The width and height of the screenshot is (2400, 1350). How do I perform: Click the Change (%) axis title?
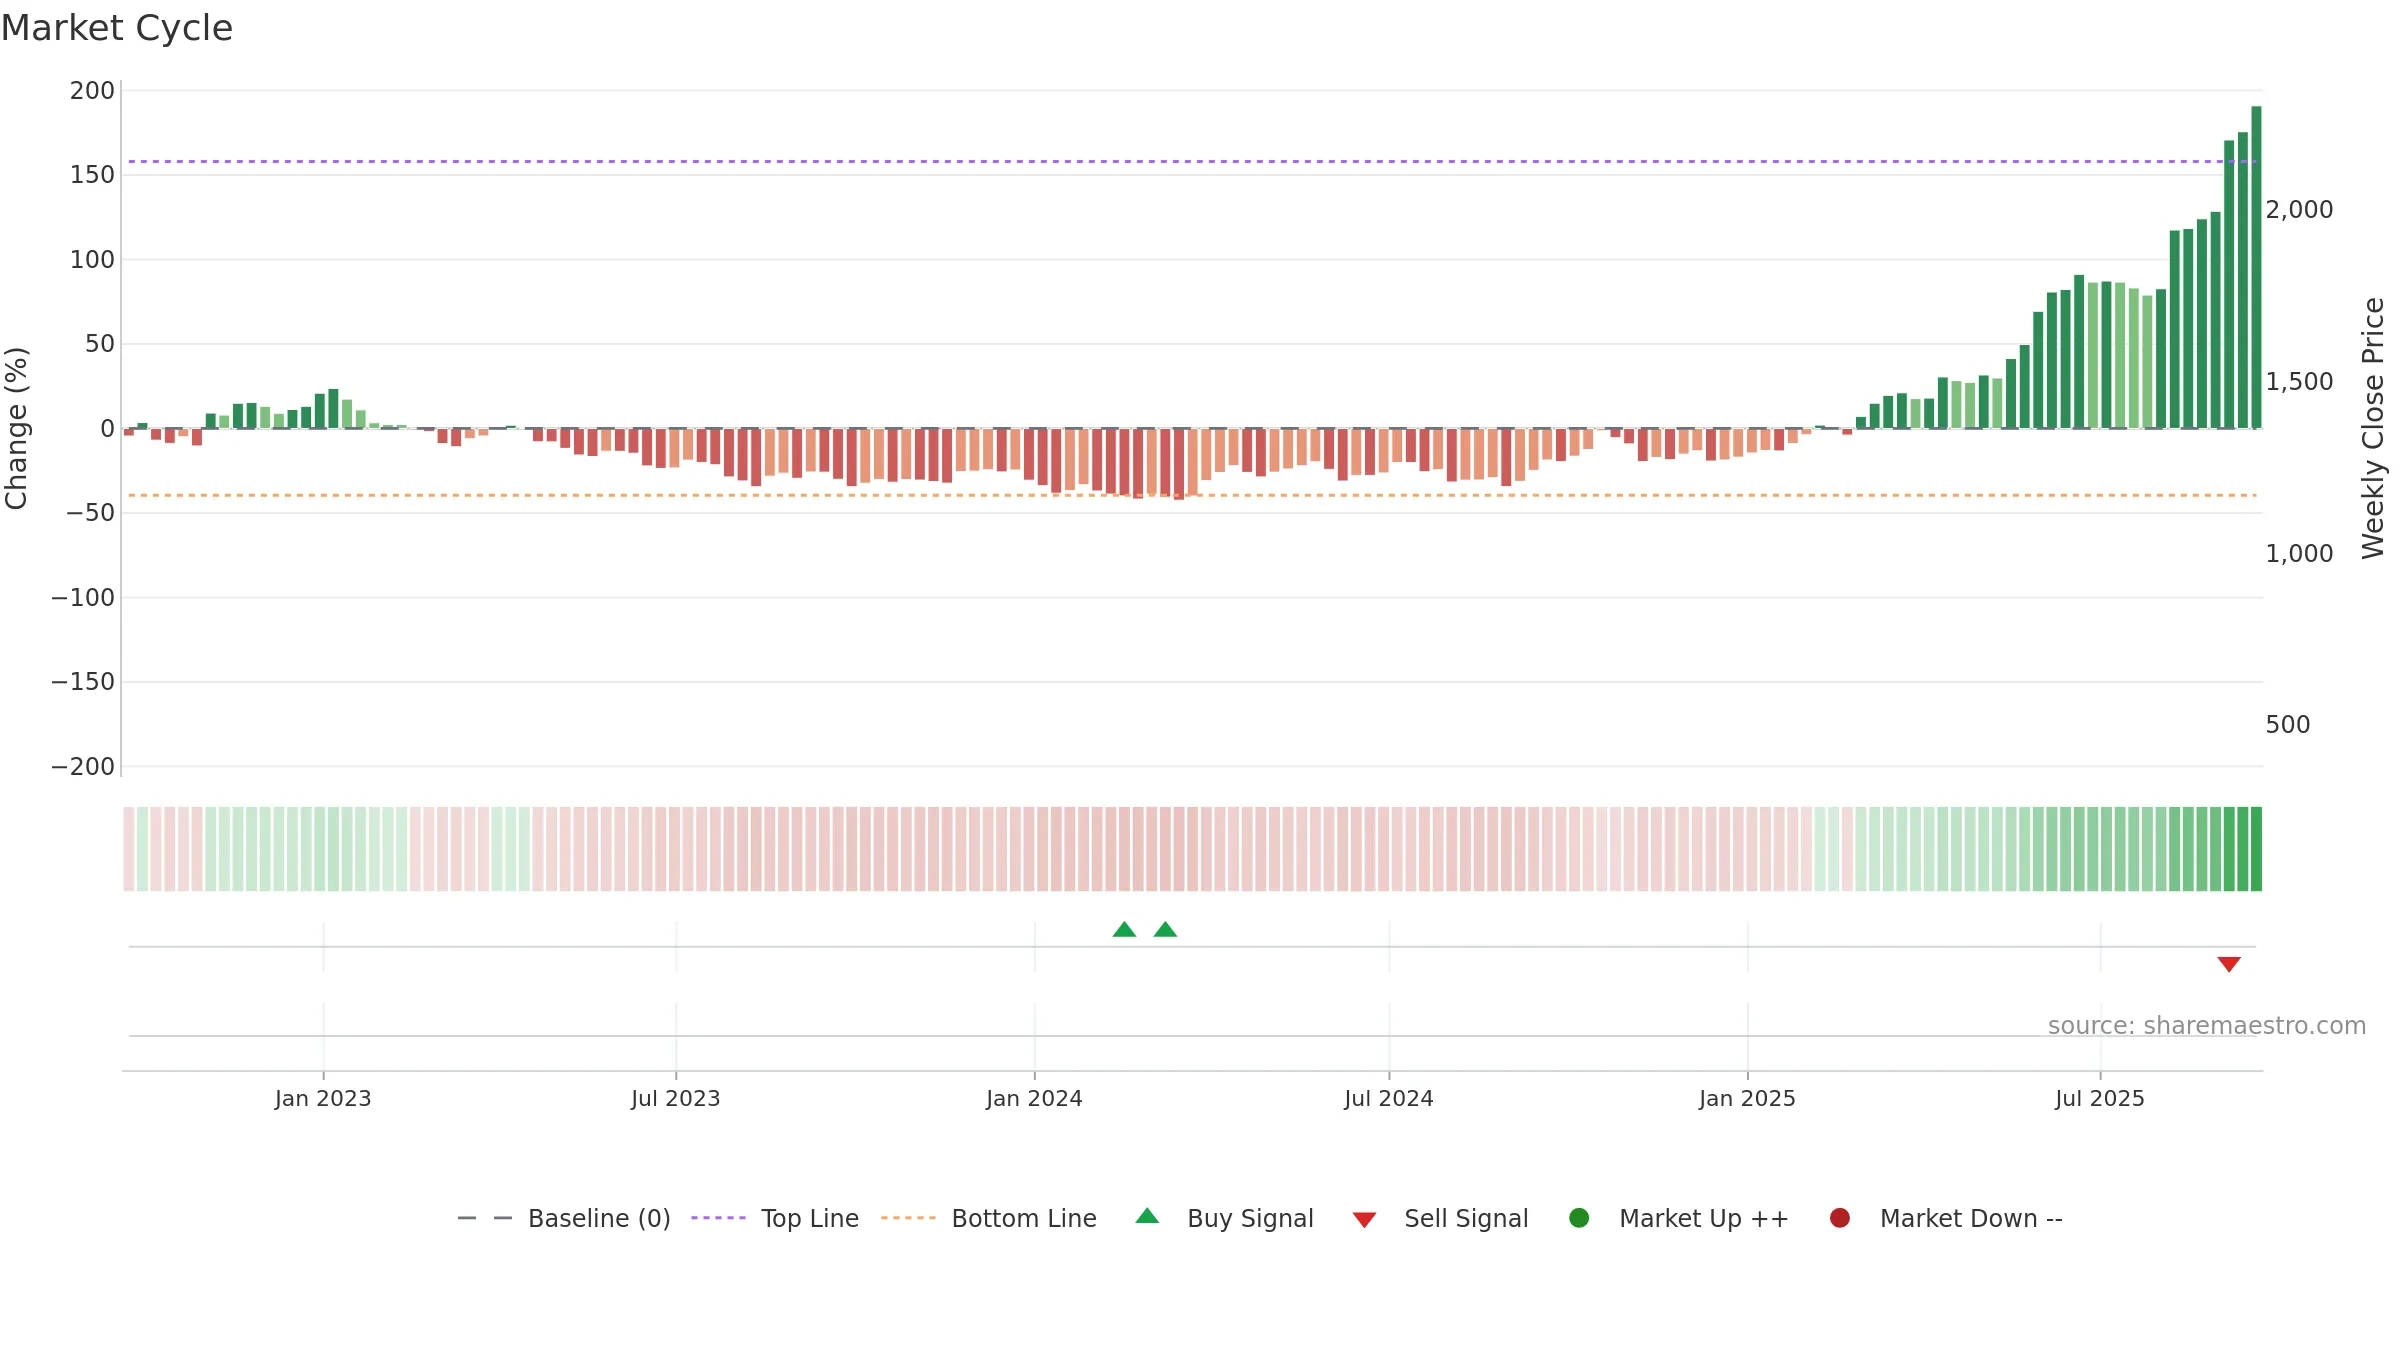pyautogui.click(x=16, y=428)
